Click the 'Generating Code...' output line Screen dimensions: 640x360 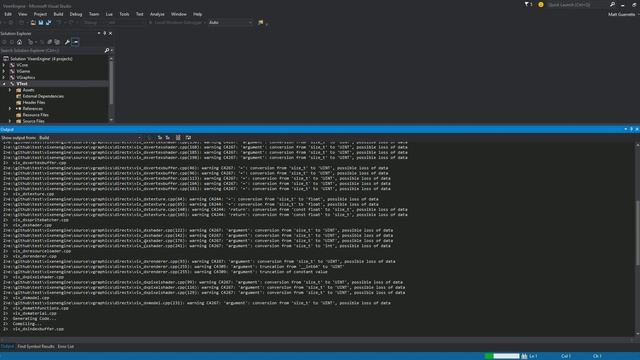34,318
